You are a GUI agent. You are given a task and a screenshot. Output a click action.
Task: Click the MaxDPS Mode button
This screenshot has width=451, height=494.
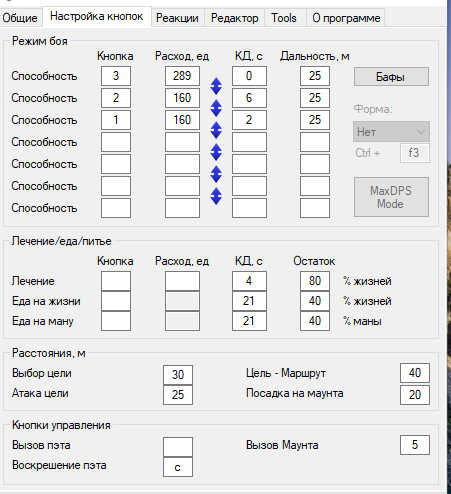point(391,197)
